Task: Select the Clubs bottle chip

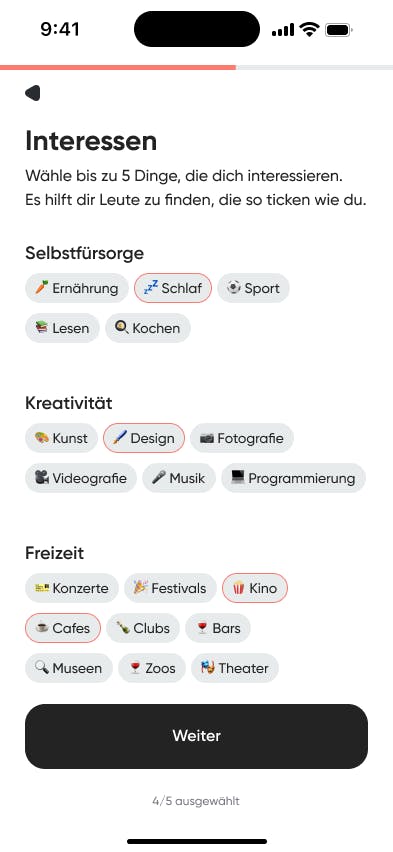Action: (143, 628)
